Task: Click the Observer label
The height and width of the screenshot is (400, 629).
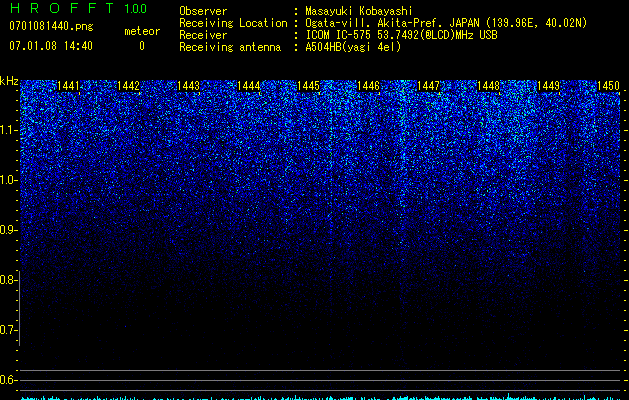Action: pyautogui.click(x=203, y=11)
